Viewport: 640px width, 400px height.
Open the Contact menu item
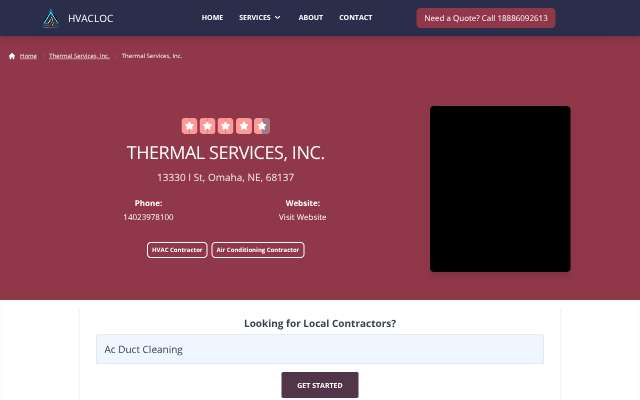click(x=356, y=18)
